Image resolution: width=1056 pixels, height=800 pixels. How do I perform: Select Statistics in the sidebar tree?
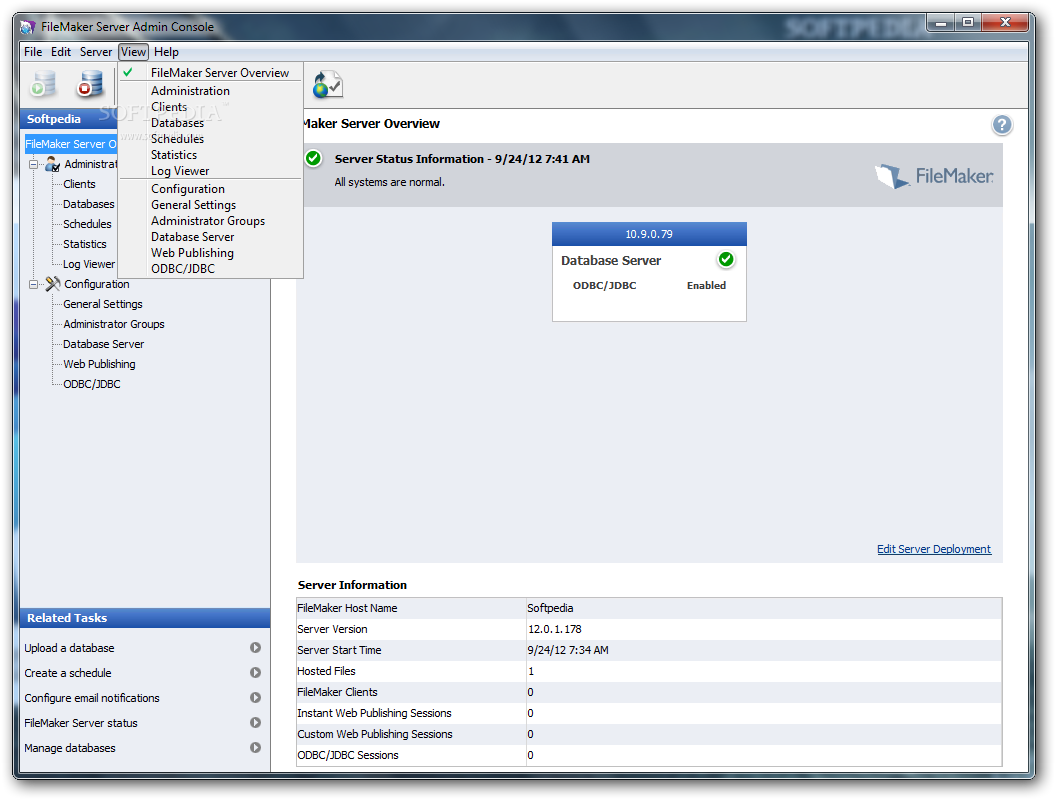85,244
